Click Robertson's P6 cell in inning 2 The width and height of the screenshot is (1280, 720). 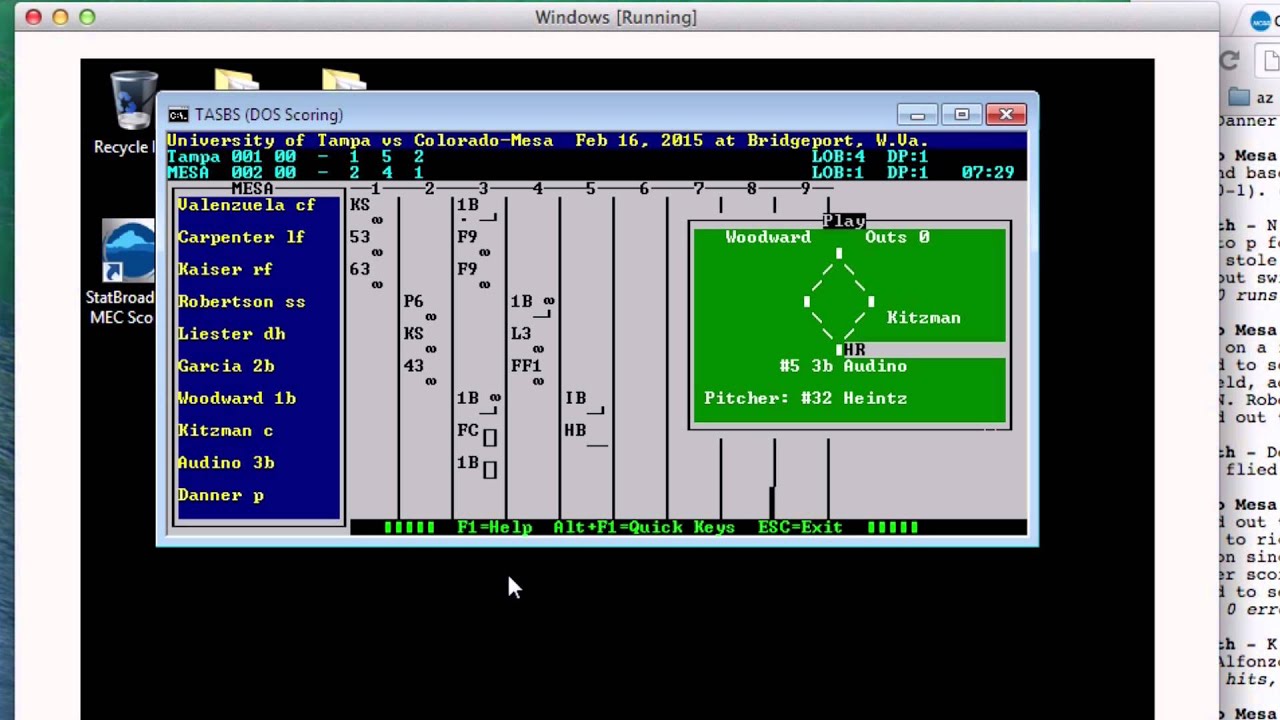(414, 301)
